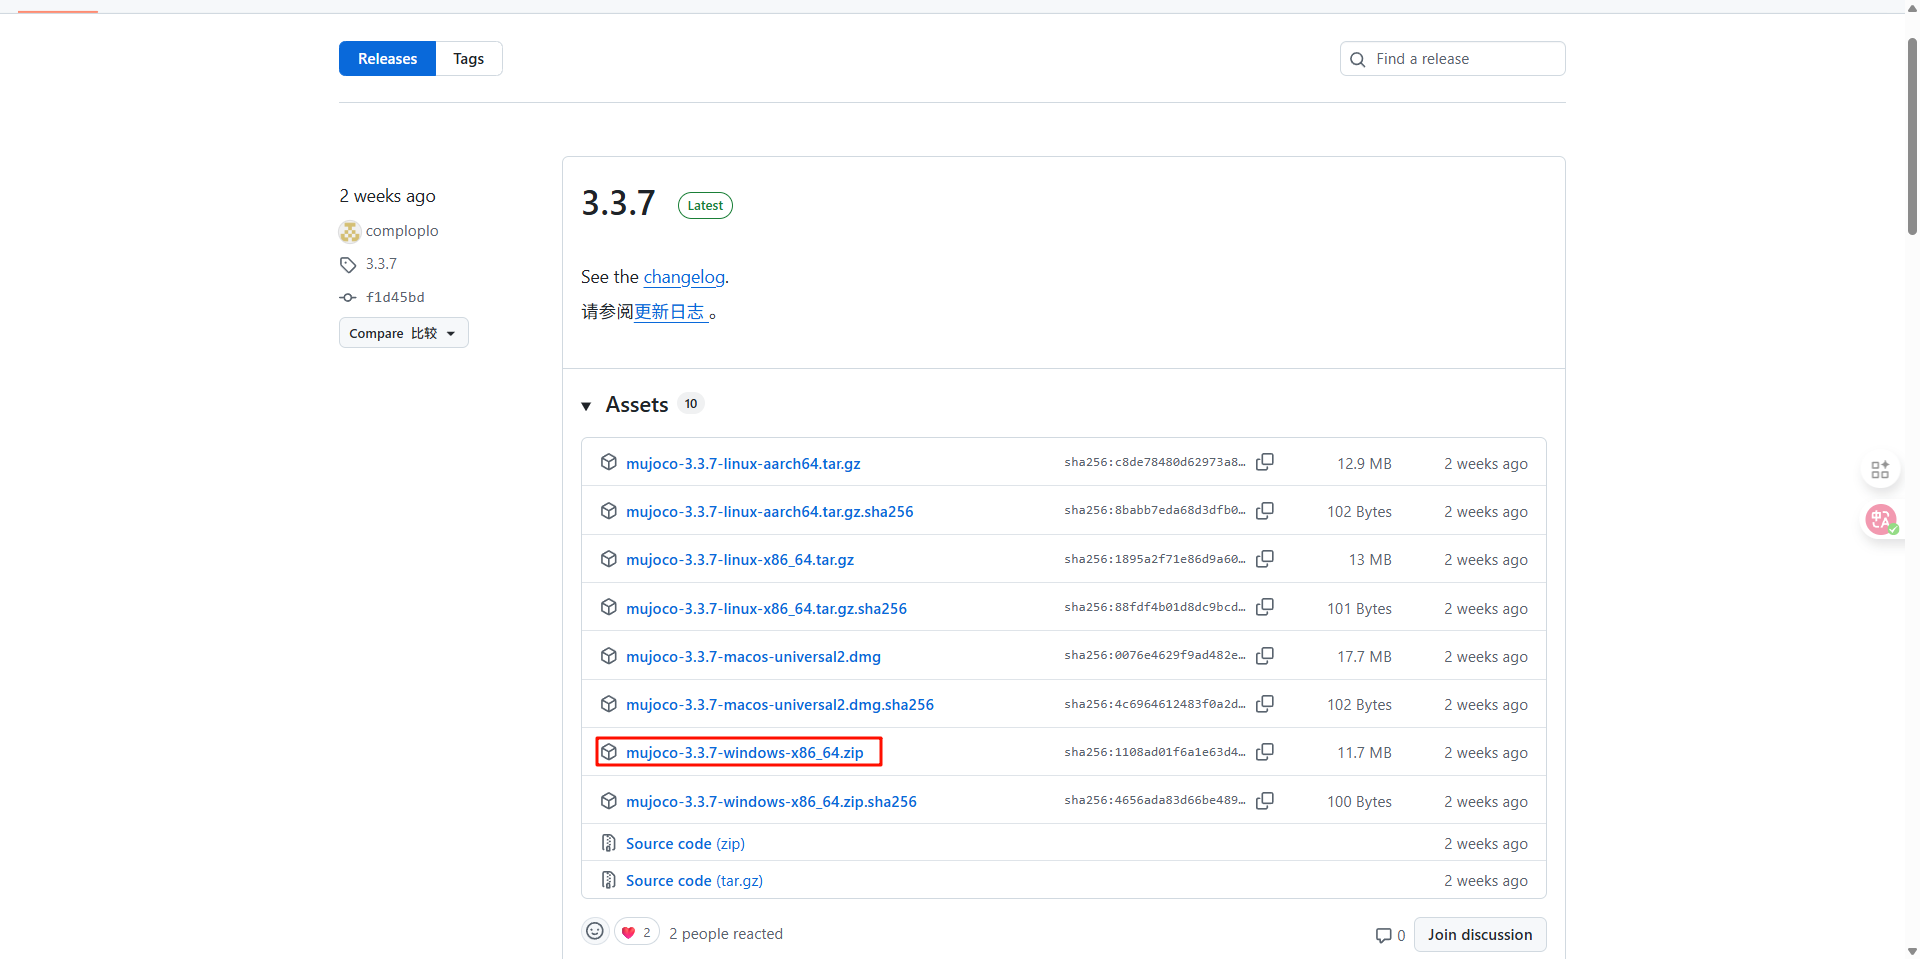This screenshot has width=1920, height=959.
Task: Collapse the Assets section triangle
Action: [587, 406]
